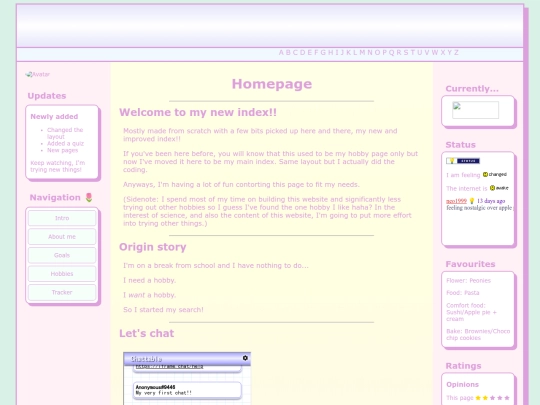Click the 'Newly added' heading
540x405 pixels.
54,116
